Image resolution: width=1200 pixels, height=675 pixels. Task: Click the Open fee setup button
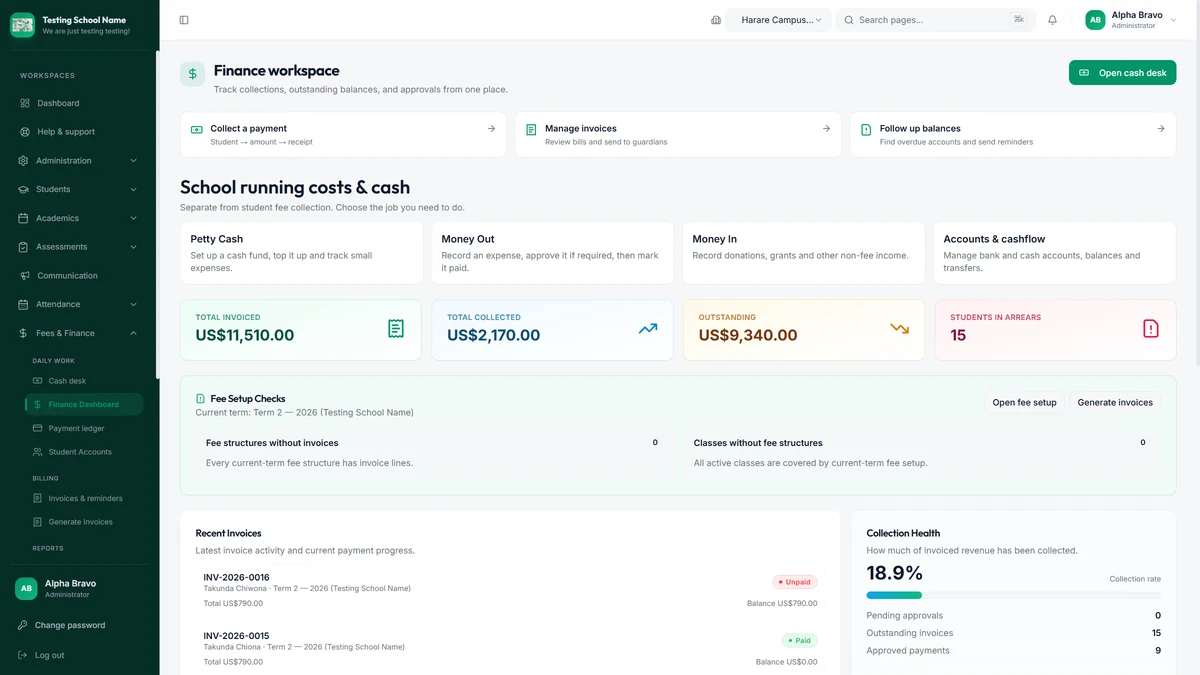point(1024,402)
